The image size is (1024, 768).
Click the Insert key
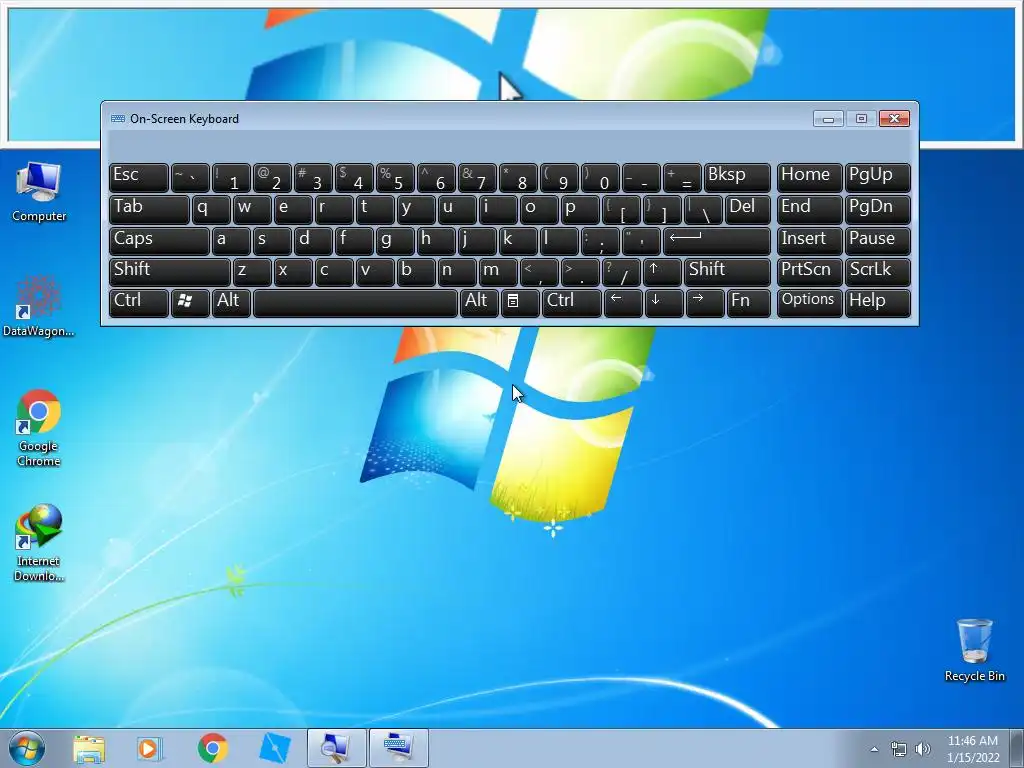pyautogui.click(x=809, y=241)
